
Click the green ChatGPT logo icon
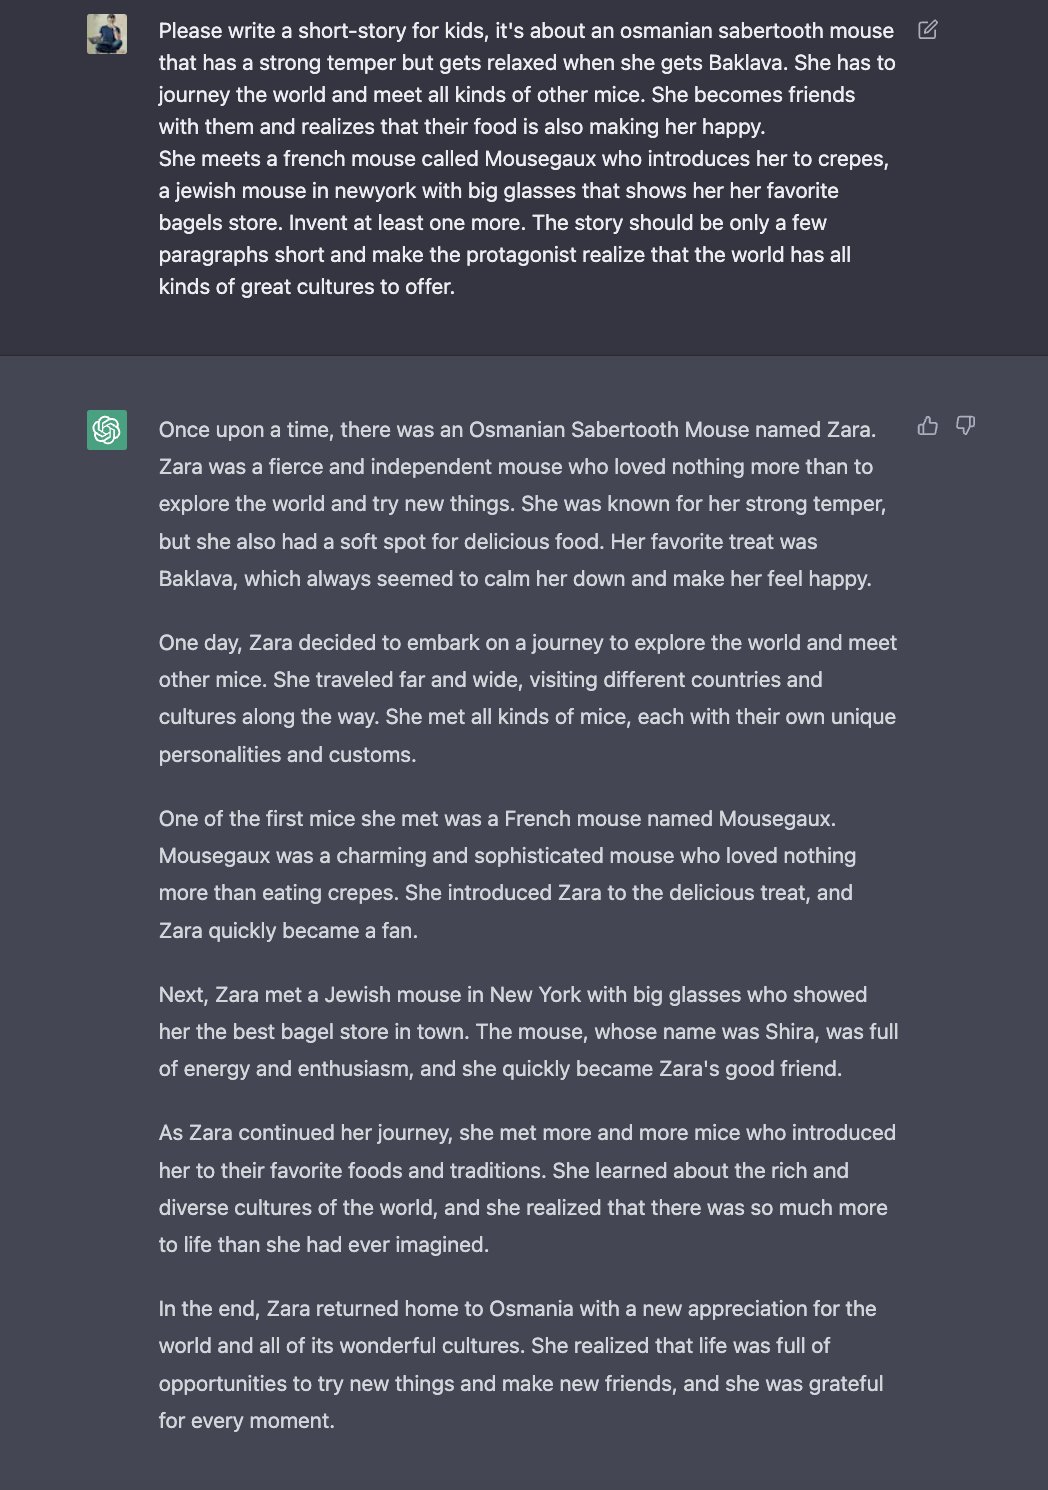click(107, 430)
